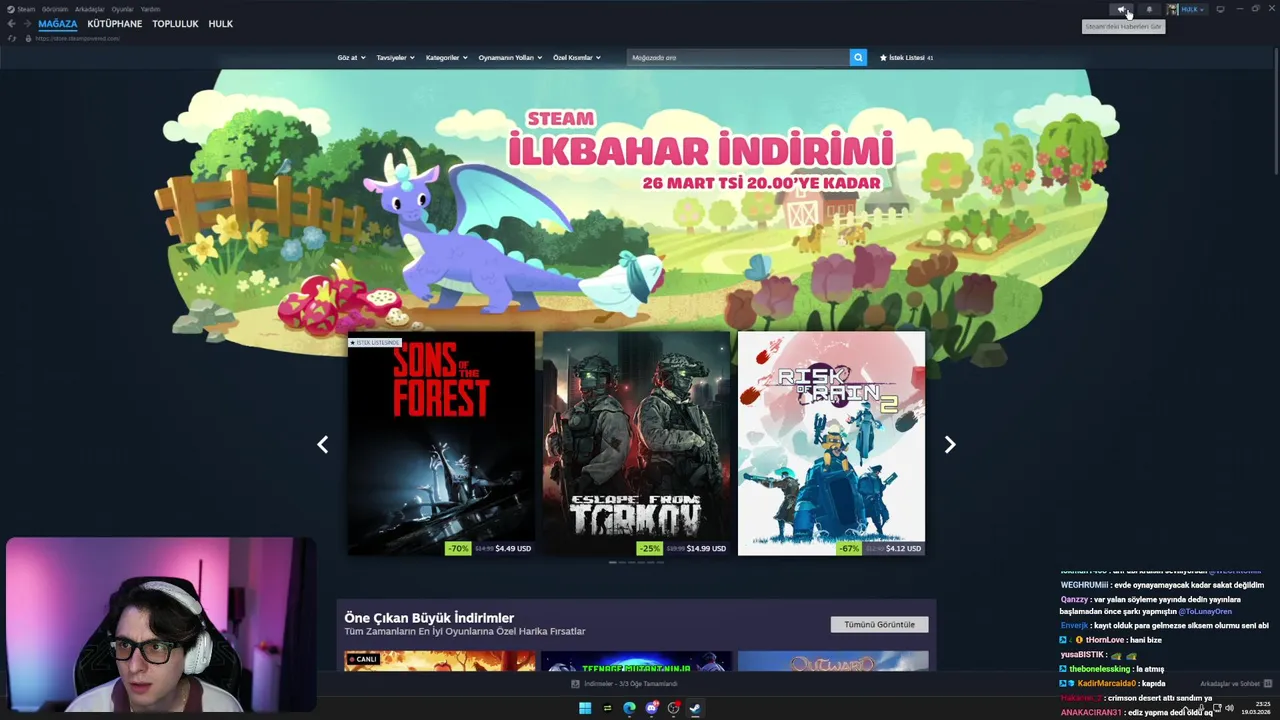Open the Arkadaşlar ve Sohbet panel
This screenshot has height=720, width=1280.
coord(1235,684)
